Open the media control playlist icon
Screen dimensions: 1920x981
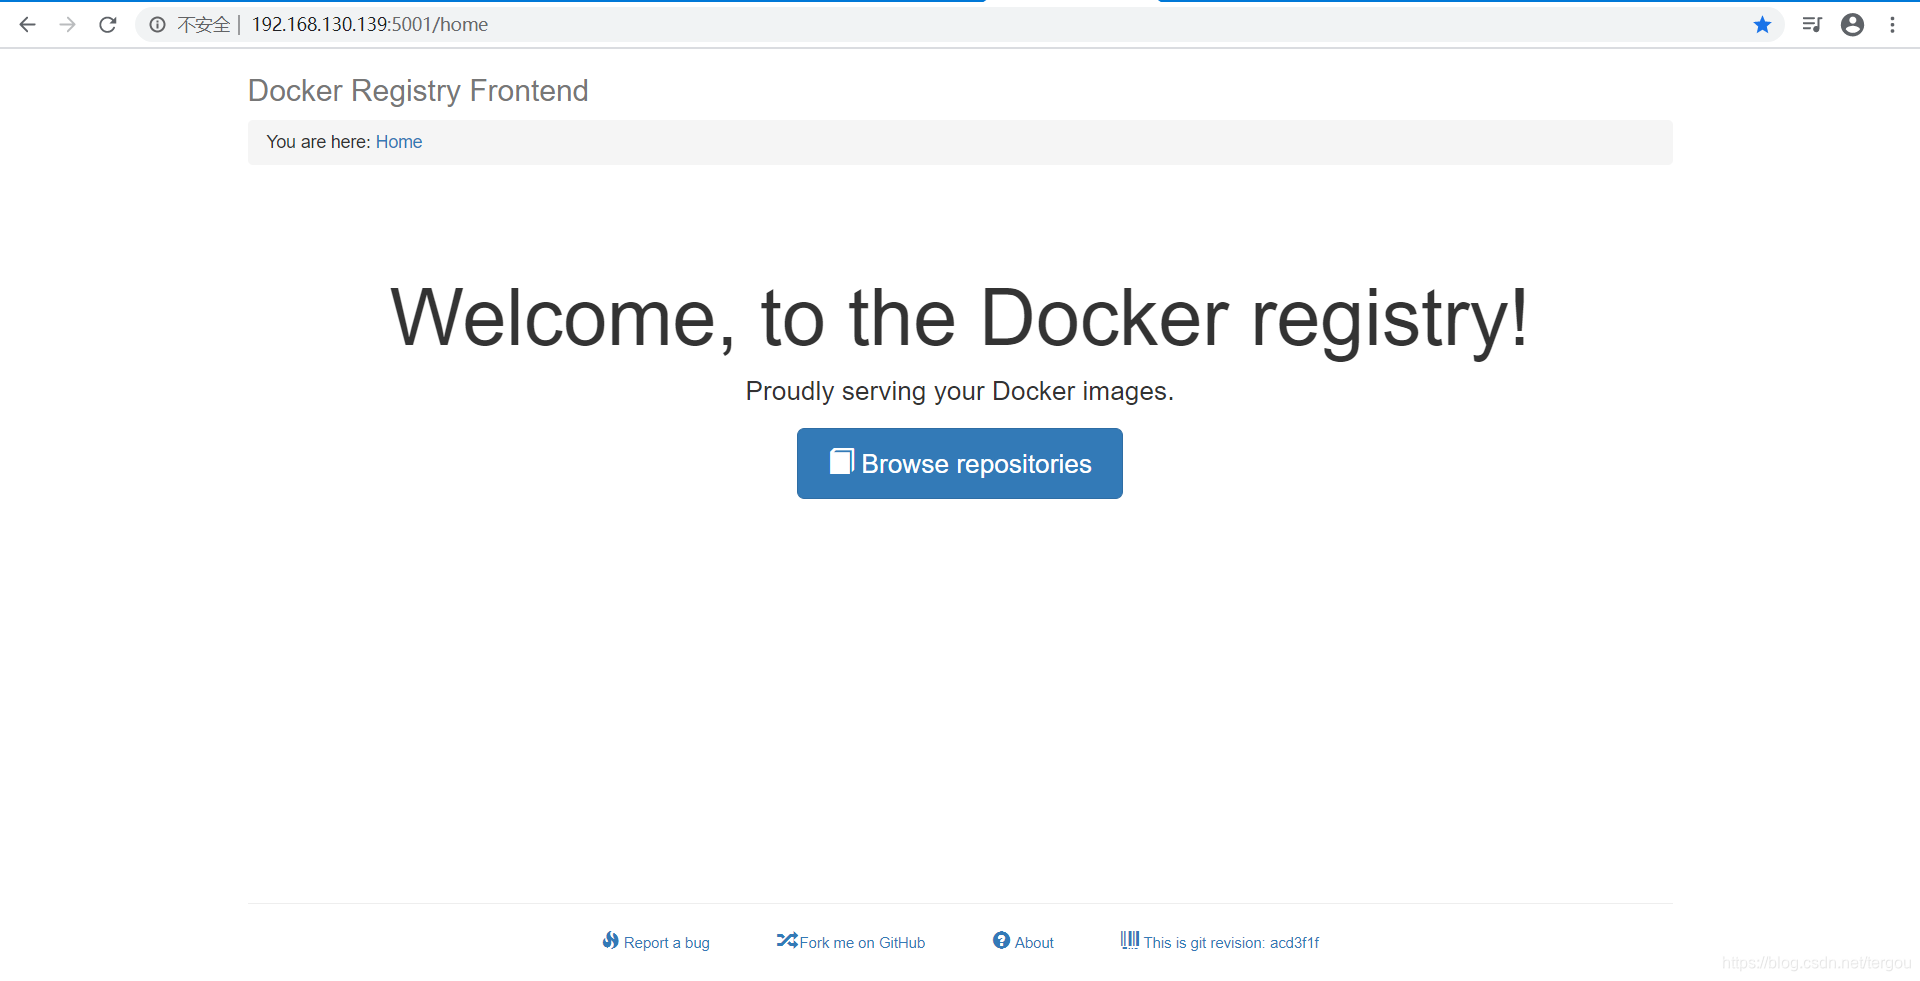pyautogui.click(x=1812, y=24)
